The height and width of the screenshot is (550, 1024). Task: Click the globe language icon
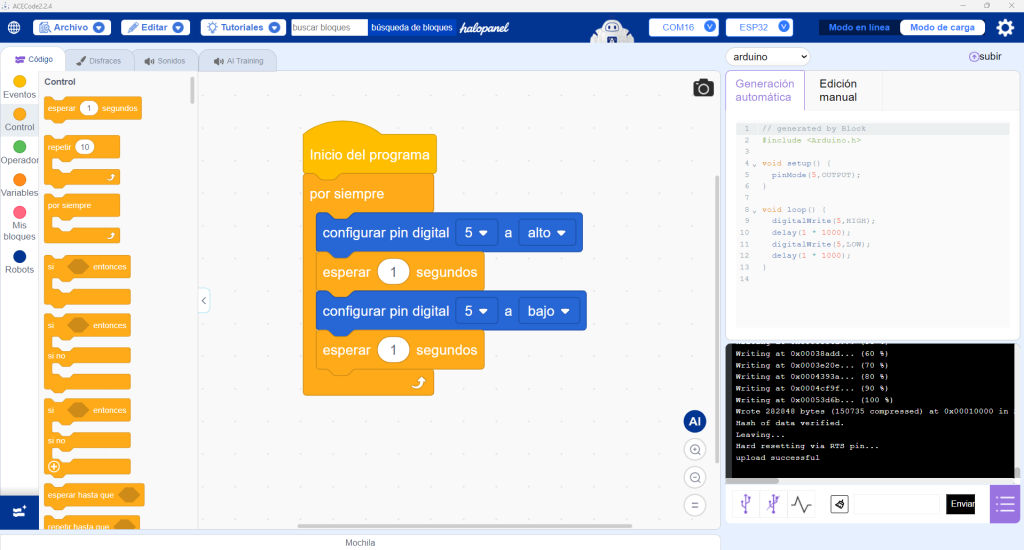(14, 27)
